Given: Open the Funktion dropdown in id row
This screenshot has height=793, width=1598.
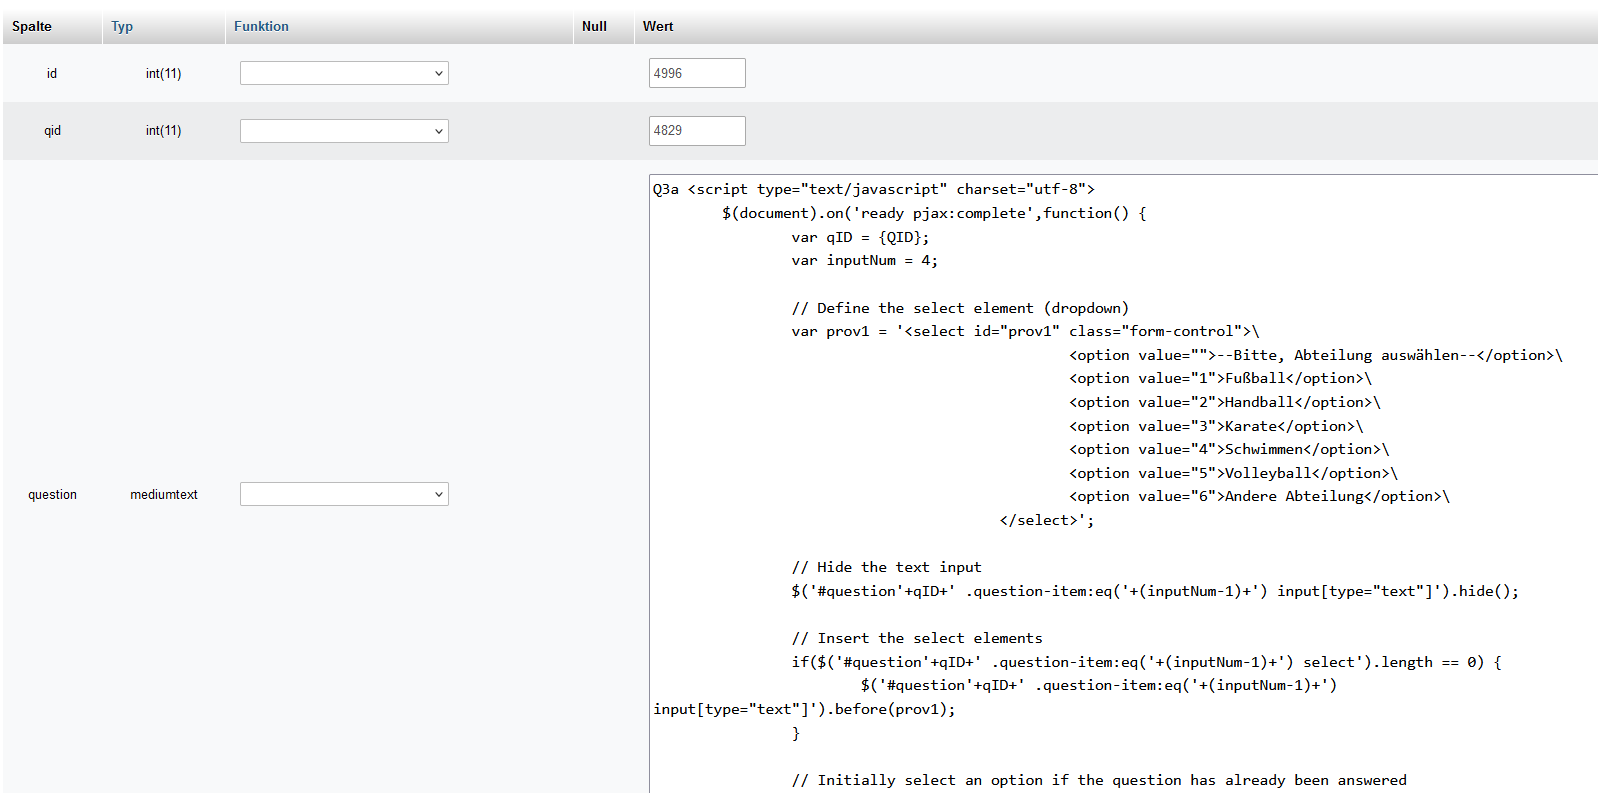Looking at the screenshot, I should 343,73.
